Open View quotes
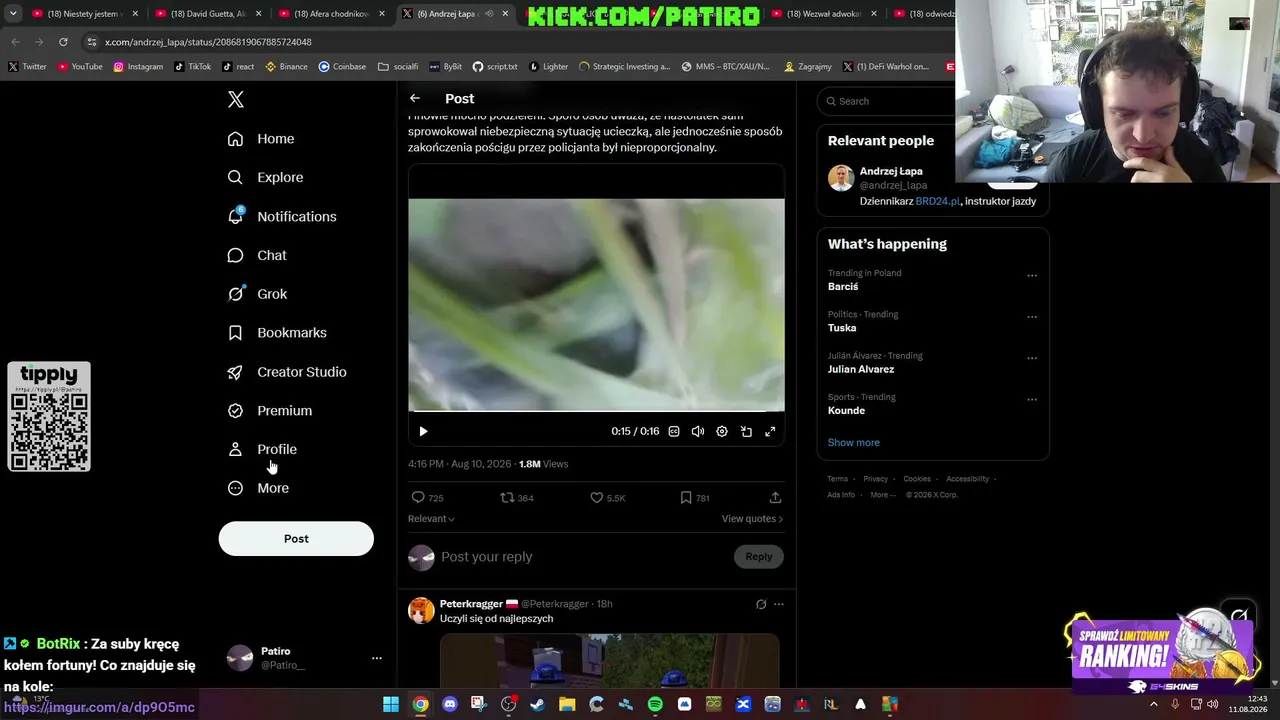The height and width of the screenshot is (720, 1280). pyautogui.click(x=752, y=519)
